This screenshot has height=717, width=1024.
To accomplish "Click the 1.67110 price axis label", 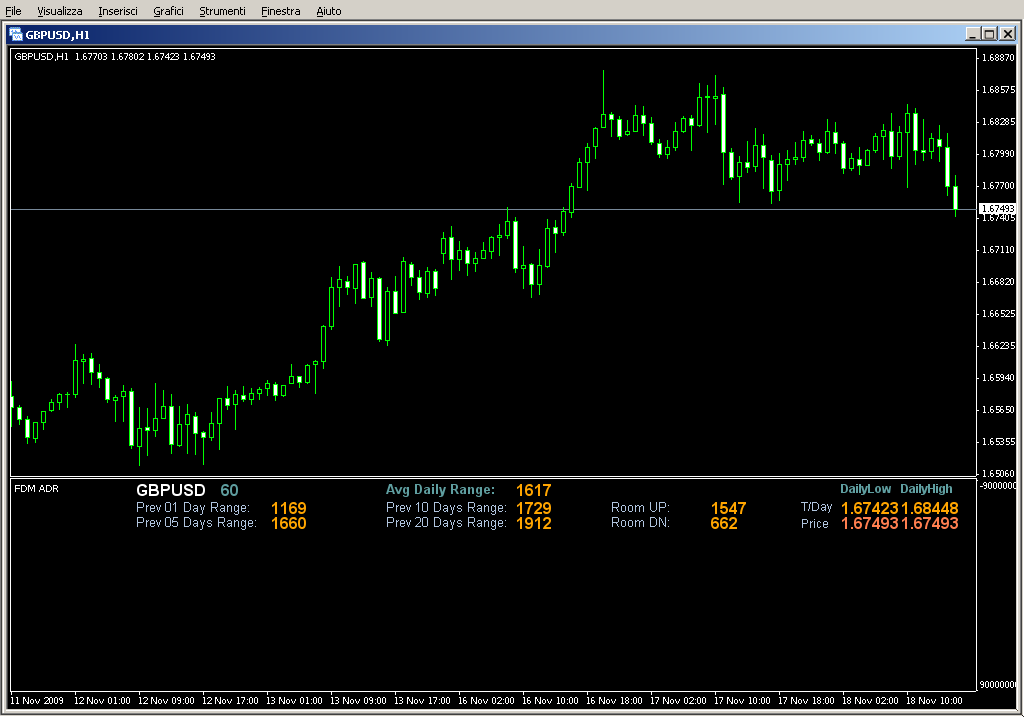I will coord(999,249).
